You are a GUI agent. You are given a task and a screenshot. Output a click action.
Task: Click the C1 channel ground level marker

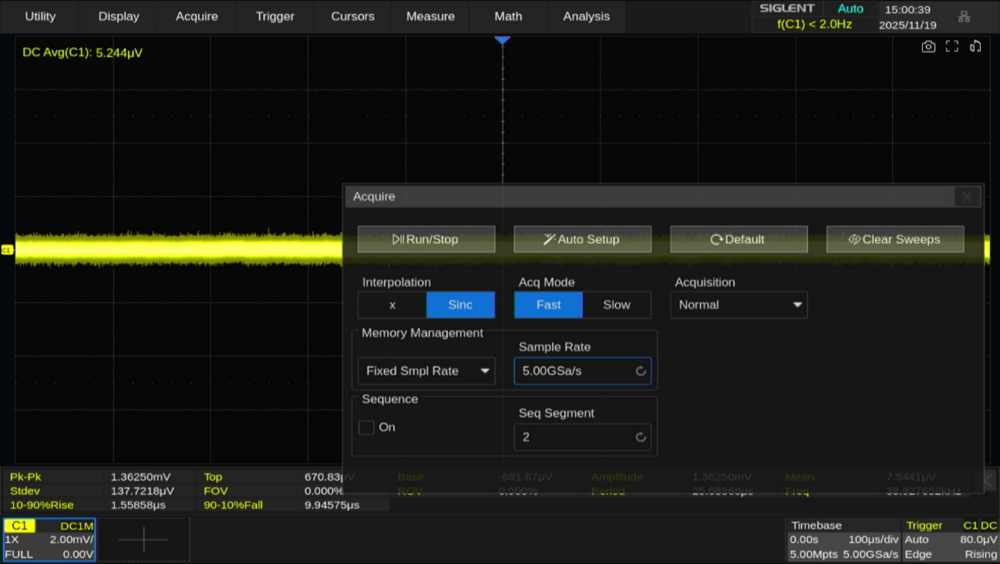pos(7,249)
